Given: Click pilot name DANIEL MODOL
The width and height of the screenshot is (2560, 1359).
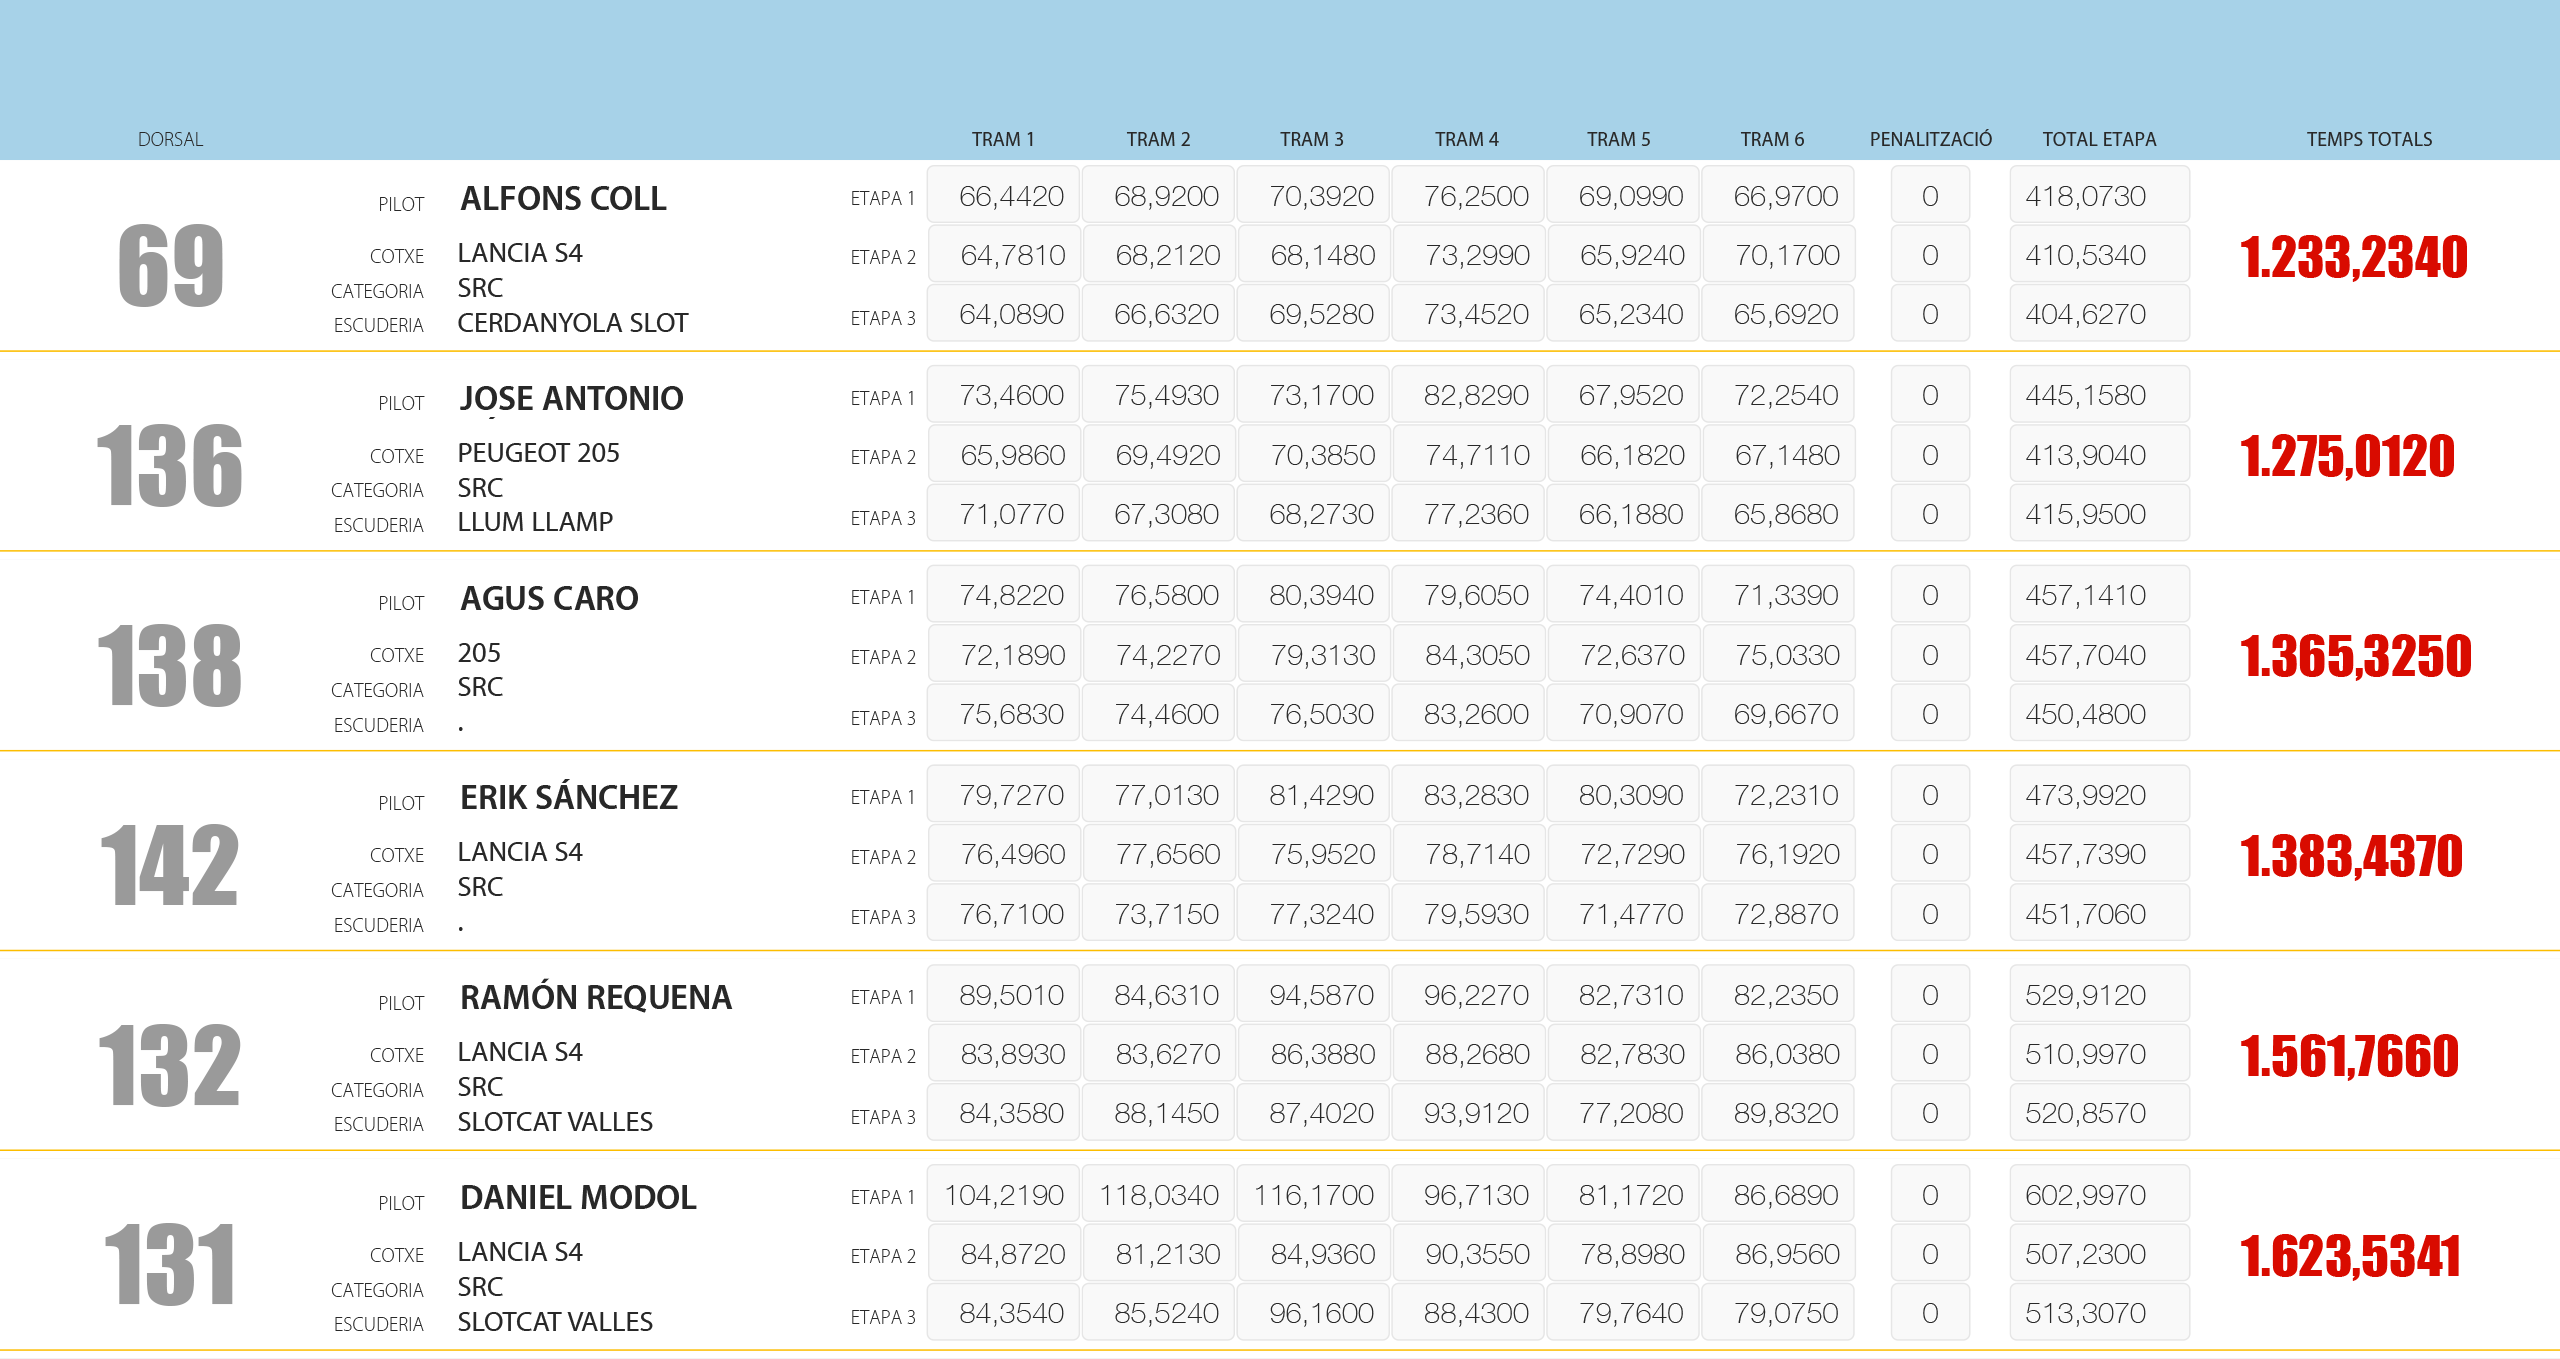Looking at the screenshot, I should (x=578, y=1197).
